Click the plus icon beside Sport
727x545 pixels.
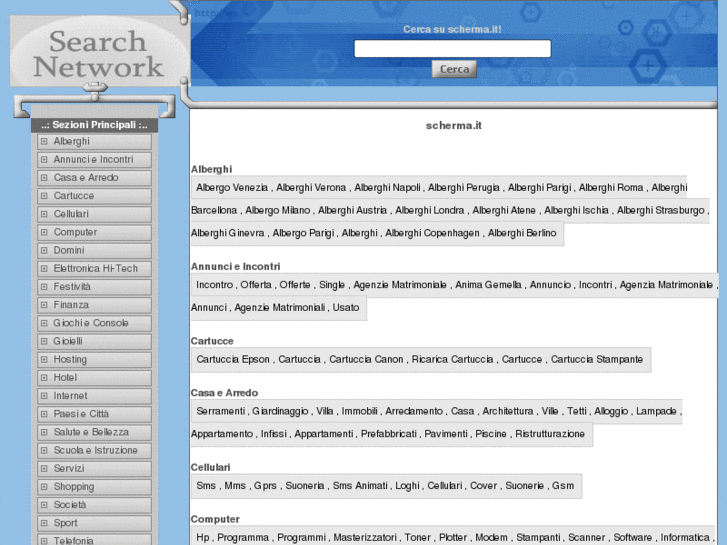point(44,523)
